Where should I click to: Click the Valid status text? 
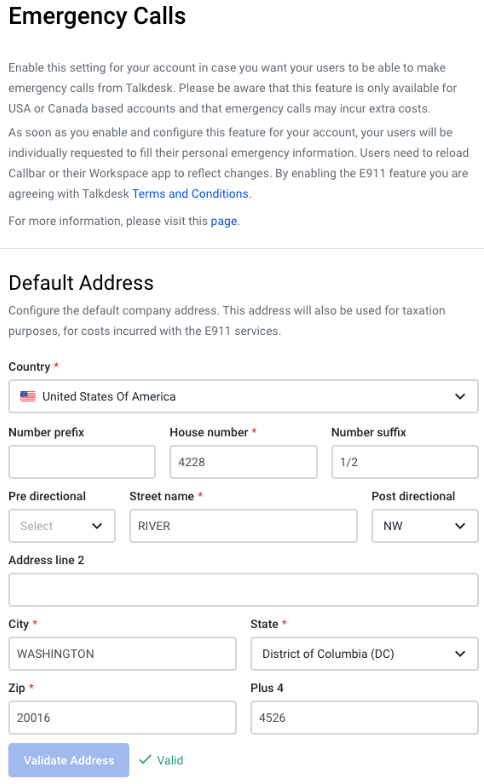tap(170, 760)
